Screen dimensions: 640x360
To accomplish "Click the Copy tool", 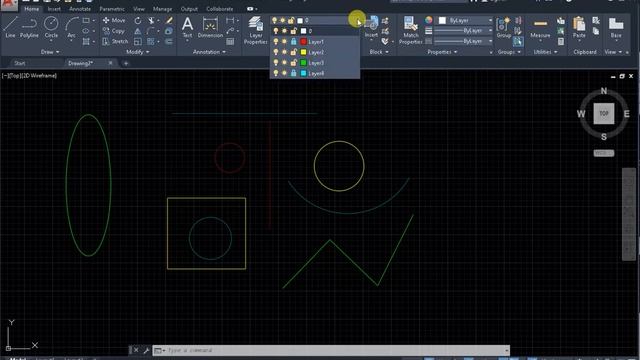I will click(114, 31).
